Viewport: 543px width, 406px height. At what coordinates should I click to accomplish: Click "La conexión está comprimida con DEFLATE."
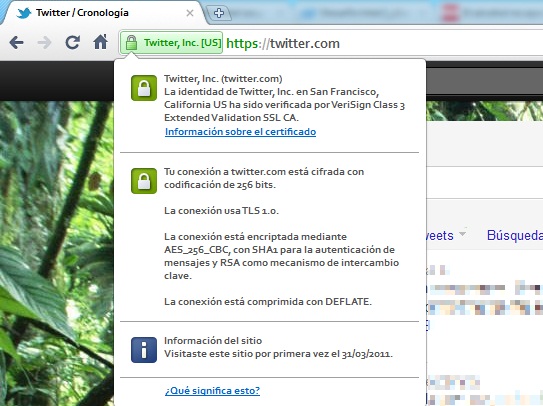(268, 301)
